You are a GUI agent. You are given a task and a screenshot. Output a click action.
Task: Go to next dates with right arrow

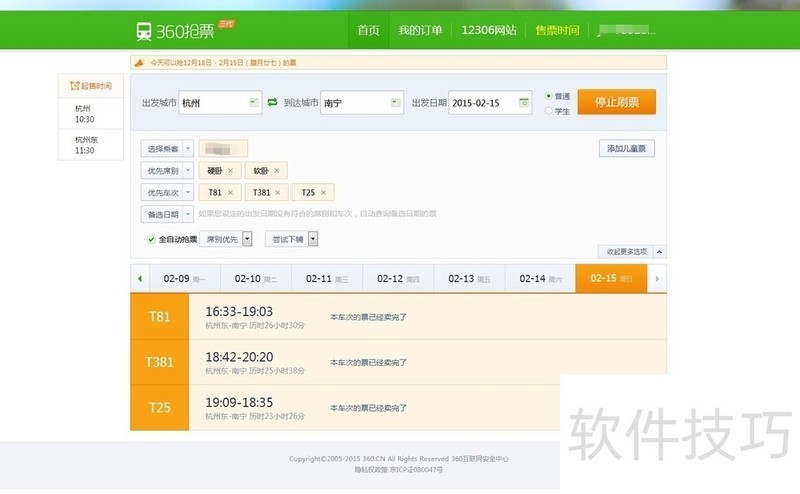pos(657,279)
